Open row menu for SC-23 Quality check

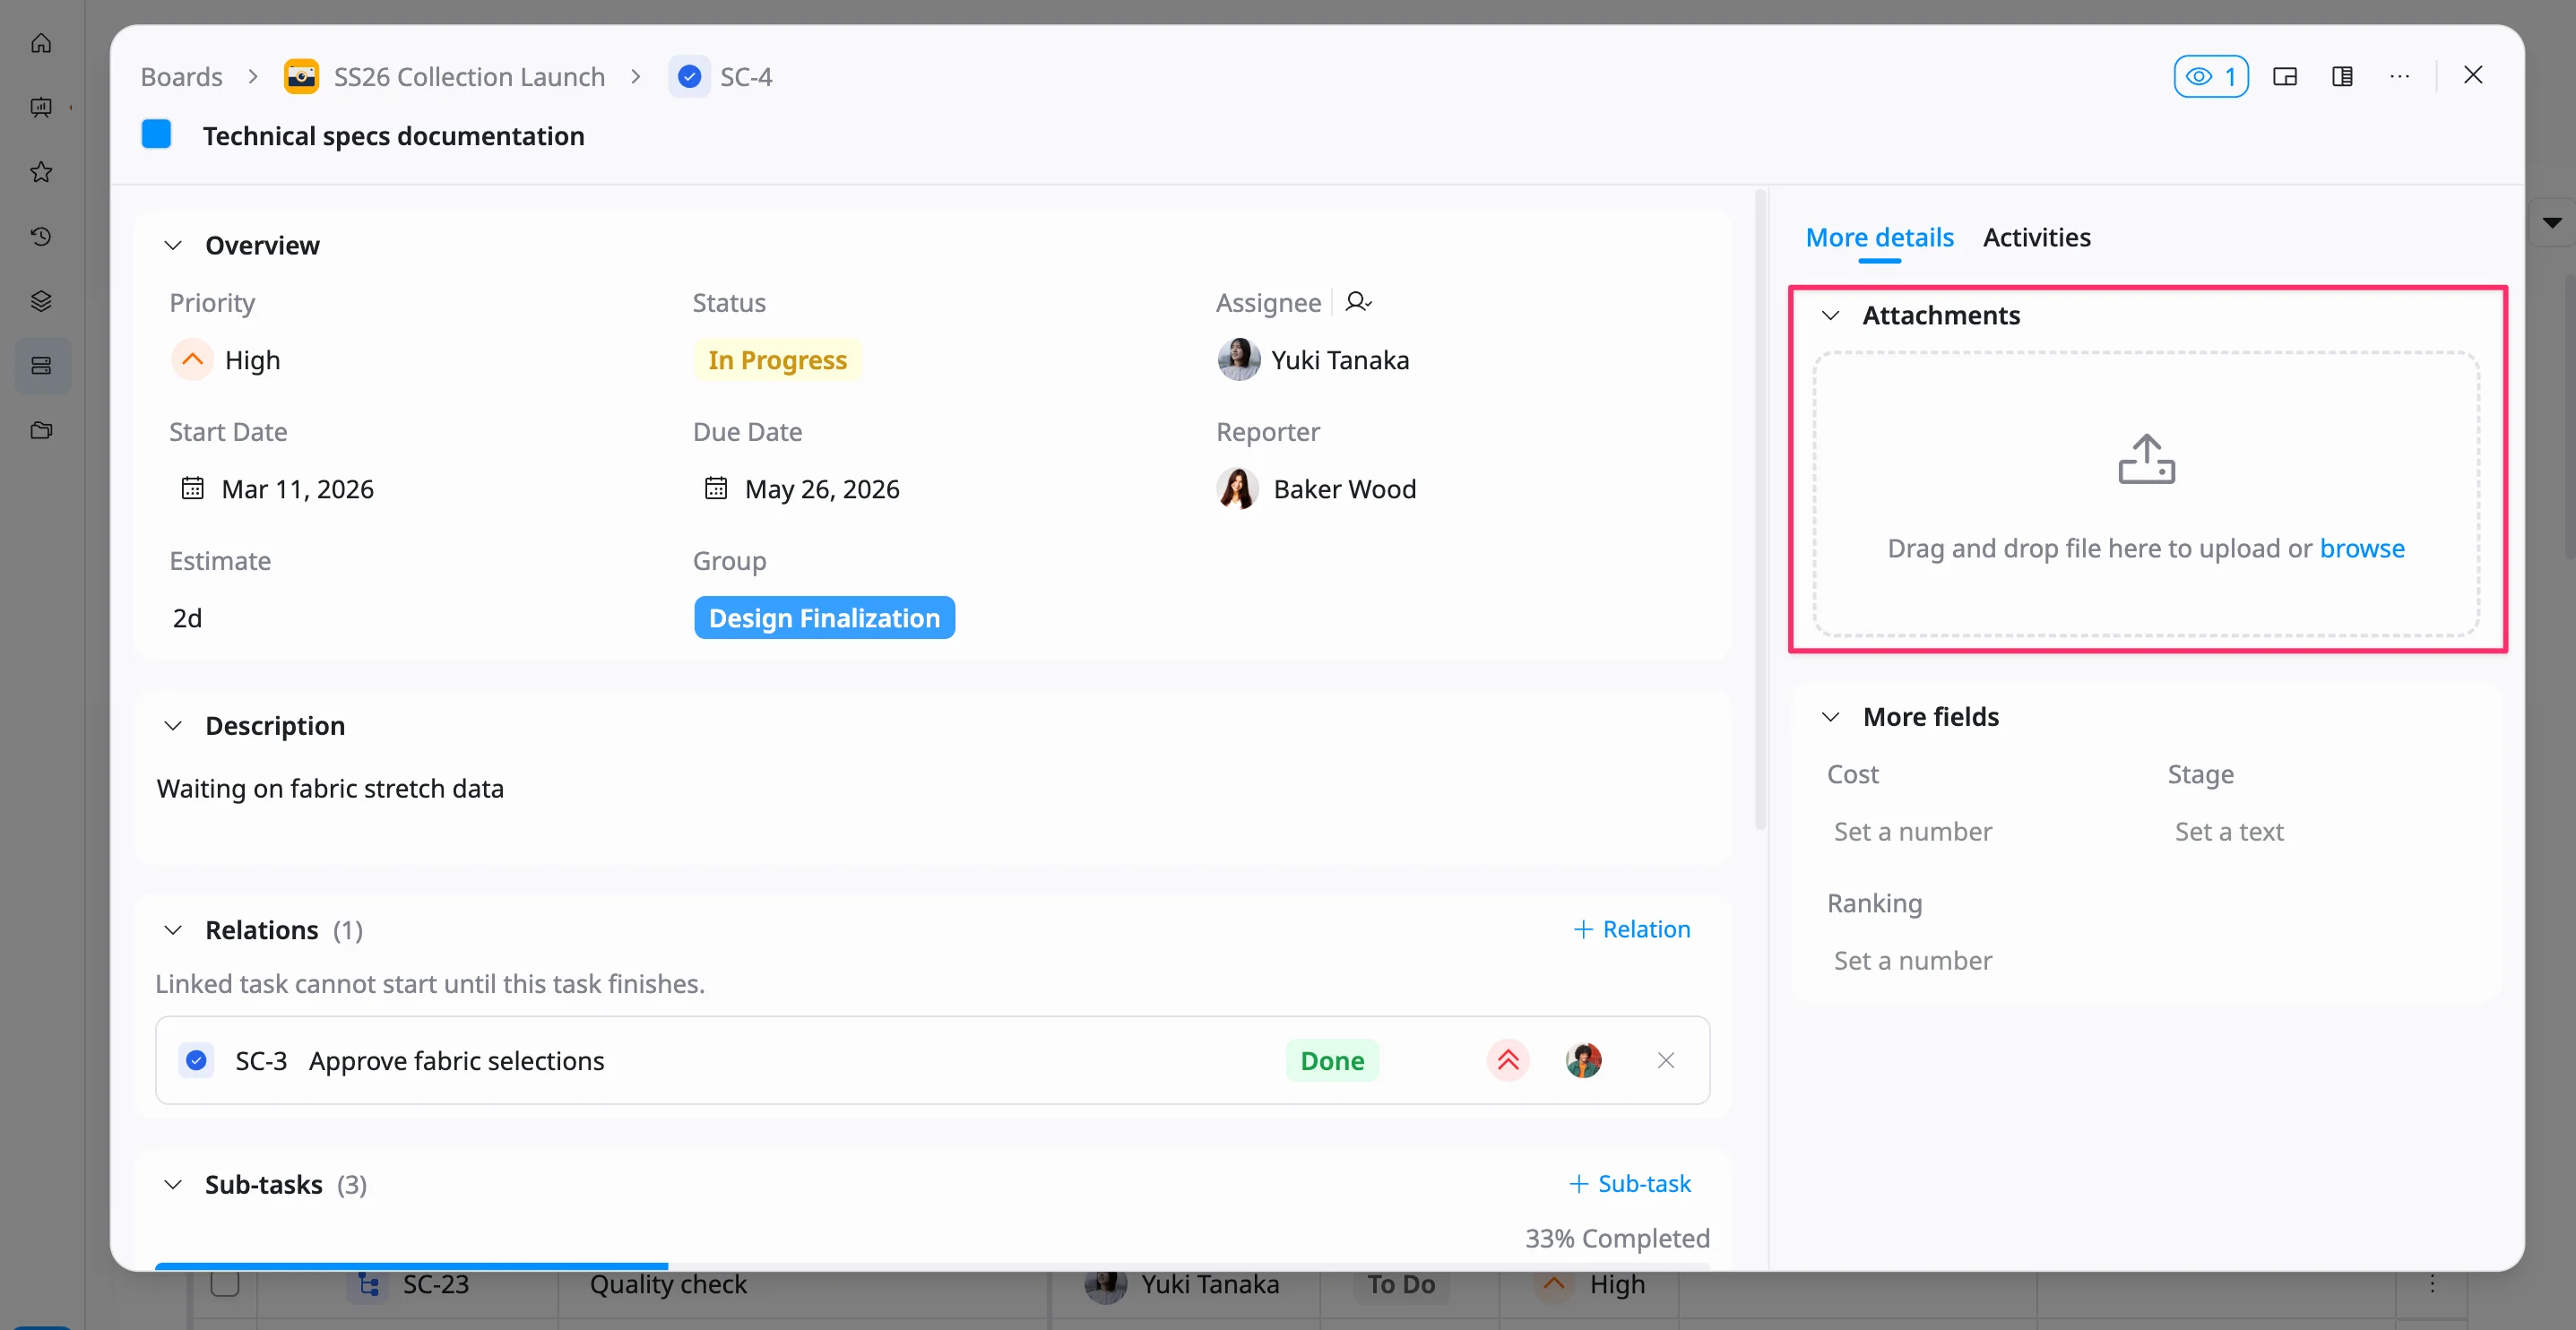click(x=2432, y=1284)
